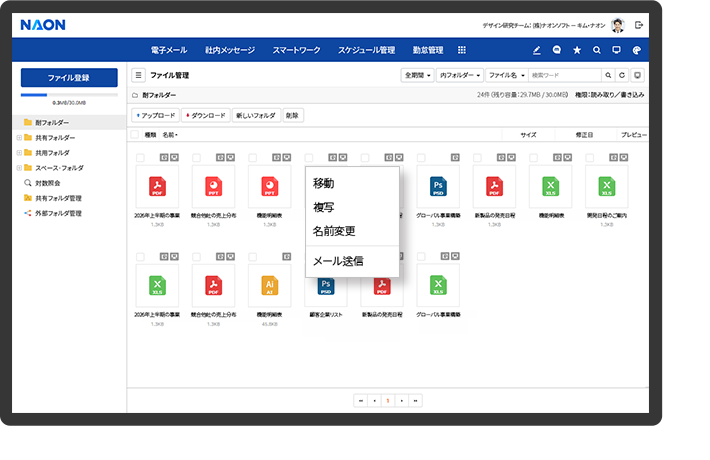Click the pencil compose icon in the top bar

pos(537,50)
